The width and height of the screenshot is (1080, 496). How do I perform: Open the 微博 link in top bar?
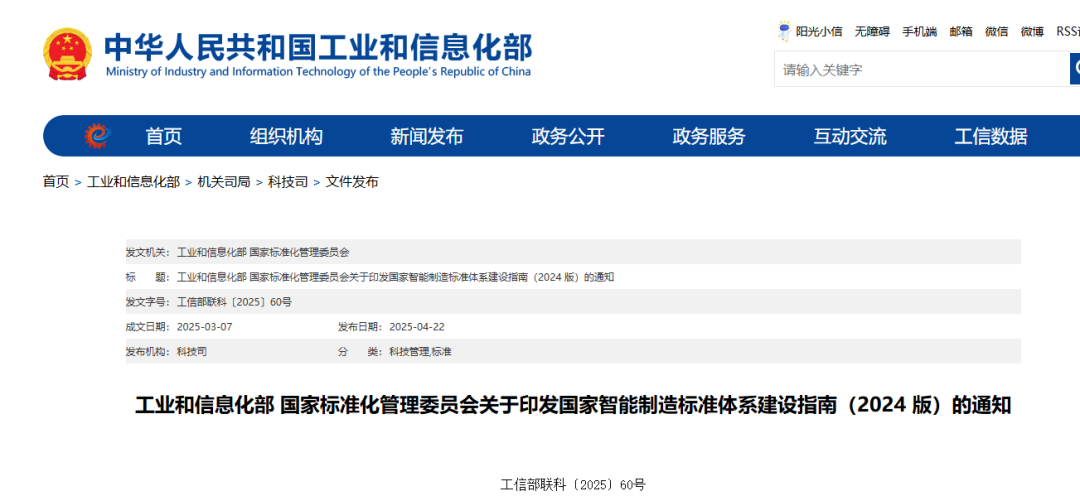[x=1032, y=31]
